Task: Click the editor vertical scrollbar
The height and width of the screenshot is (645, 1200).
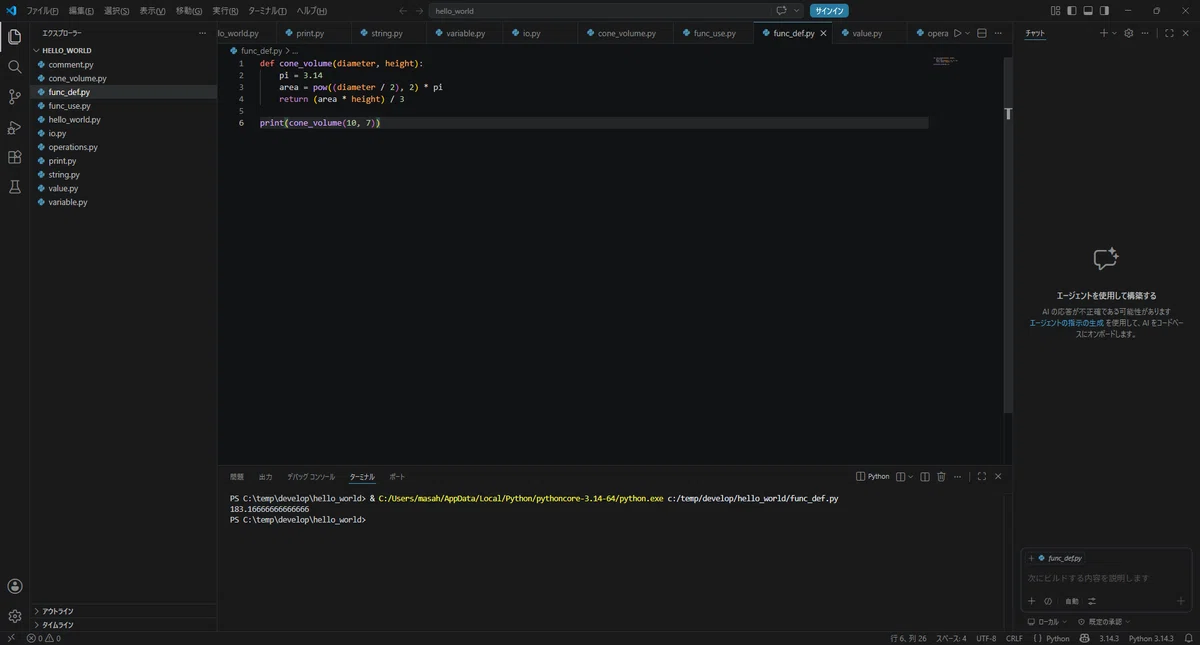Action: [x=1008, y=233]
